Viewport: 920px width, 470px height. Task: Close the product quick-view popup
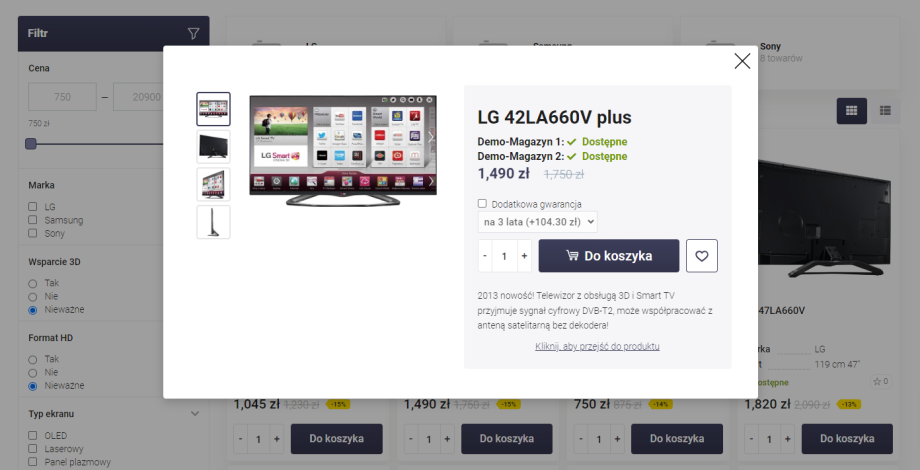(x=742, y=61)
